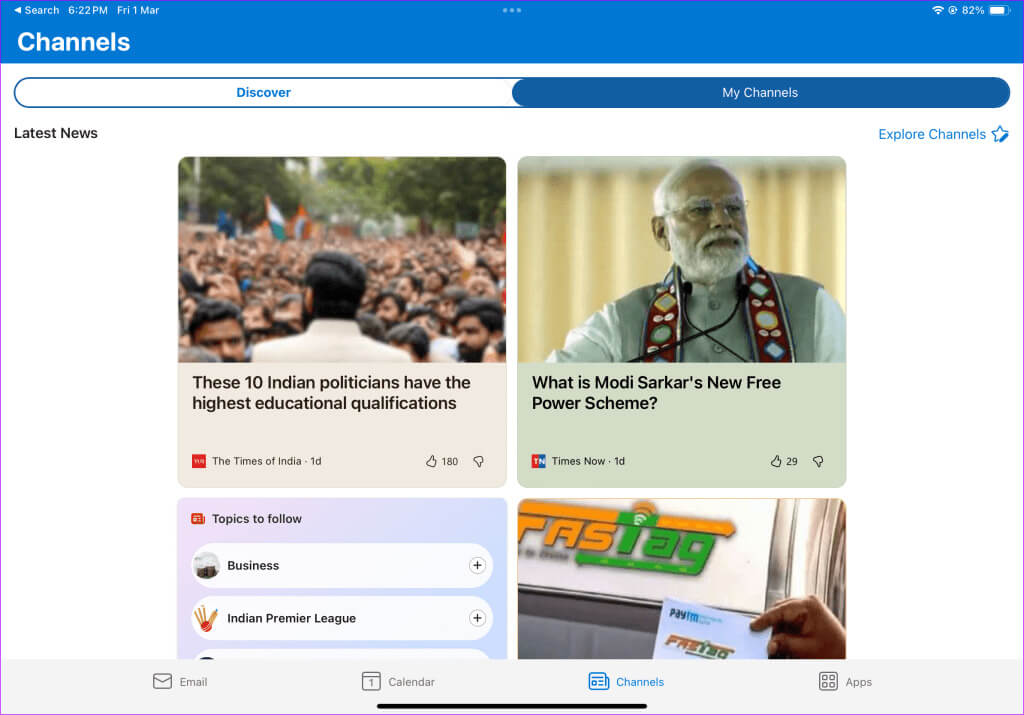This screenshot has height=715, width=1024.
Task: Dislike the Times Now Modi Sarkar article
Action: pos(818,462)
